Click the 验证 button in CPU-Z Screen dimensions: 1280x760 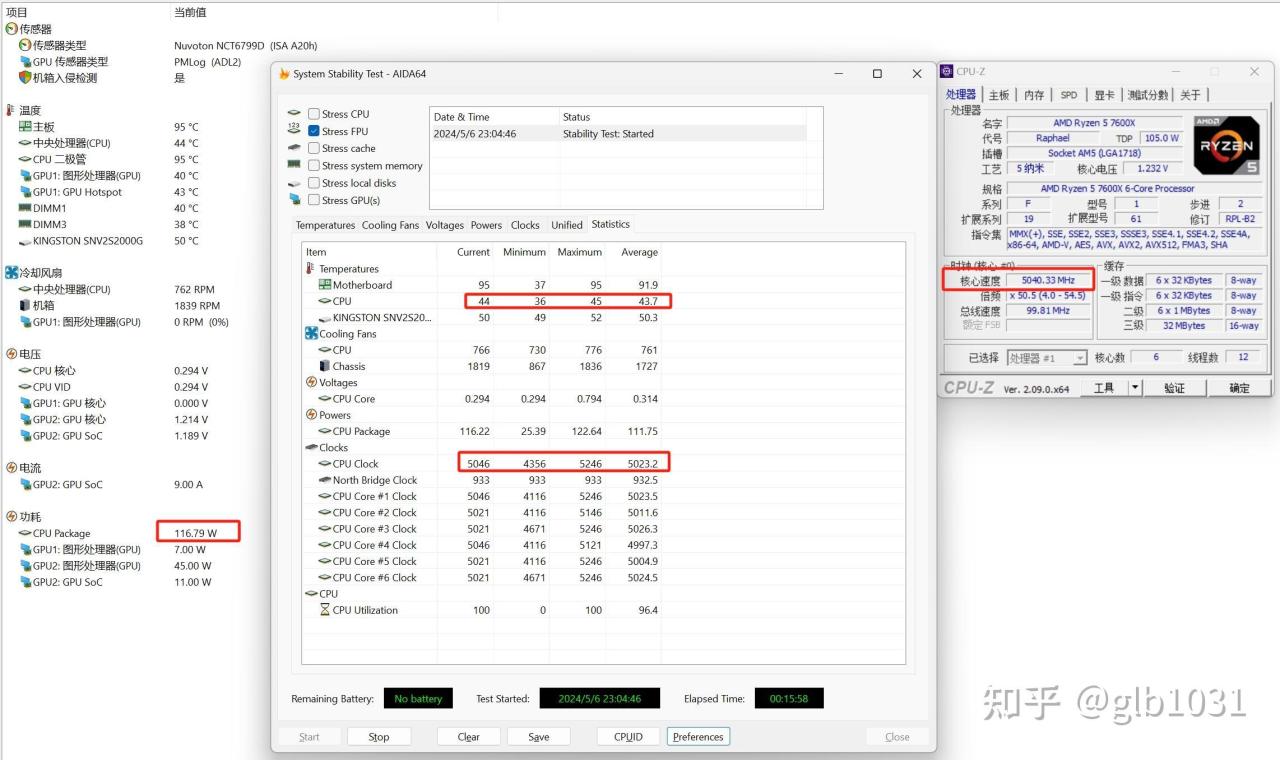1175,388
